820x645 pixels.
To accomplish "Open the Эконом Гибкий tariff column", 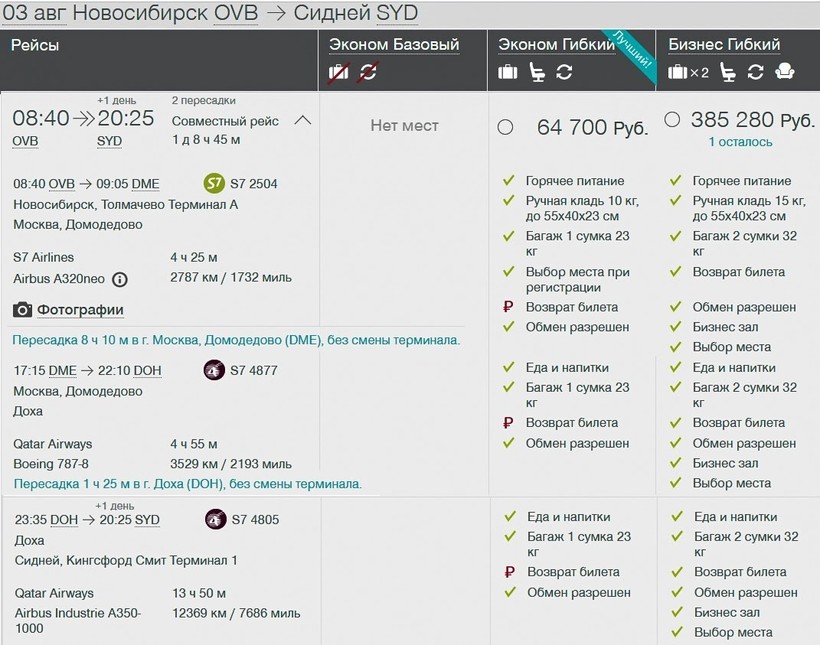I will pos(556,44).
